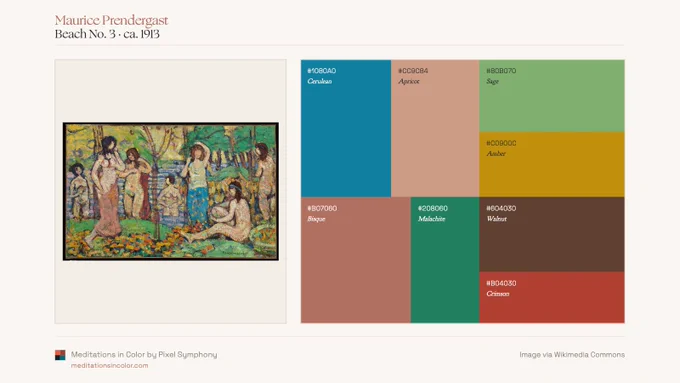Image resolution: width=680 pixels, height=383 pixels.
Task: Choose the Malachite green color swatch
Action: tap(445, 260)
